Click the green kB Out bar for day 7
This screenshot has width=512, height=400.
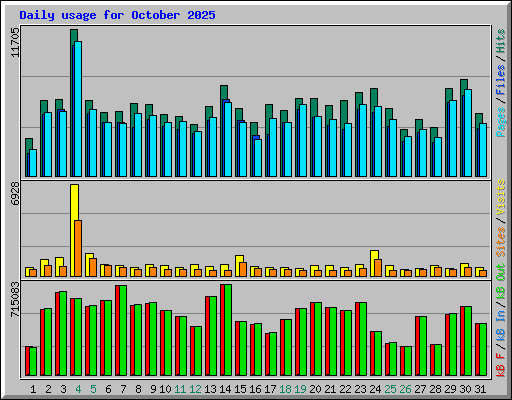[x=123, y=331]
